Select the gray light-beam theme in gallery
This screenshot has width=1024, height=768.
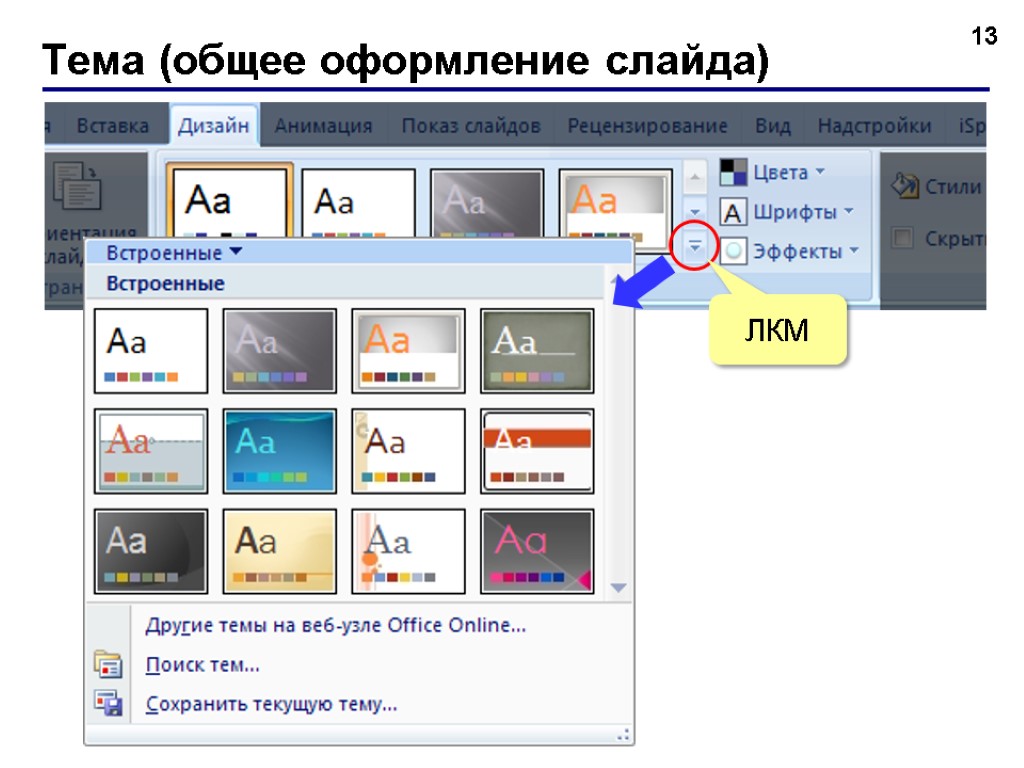pyautogui.click(x=280, y=351)
